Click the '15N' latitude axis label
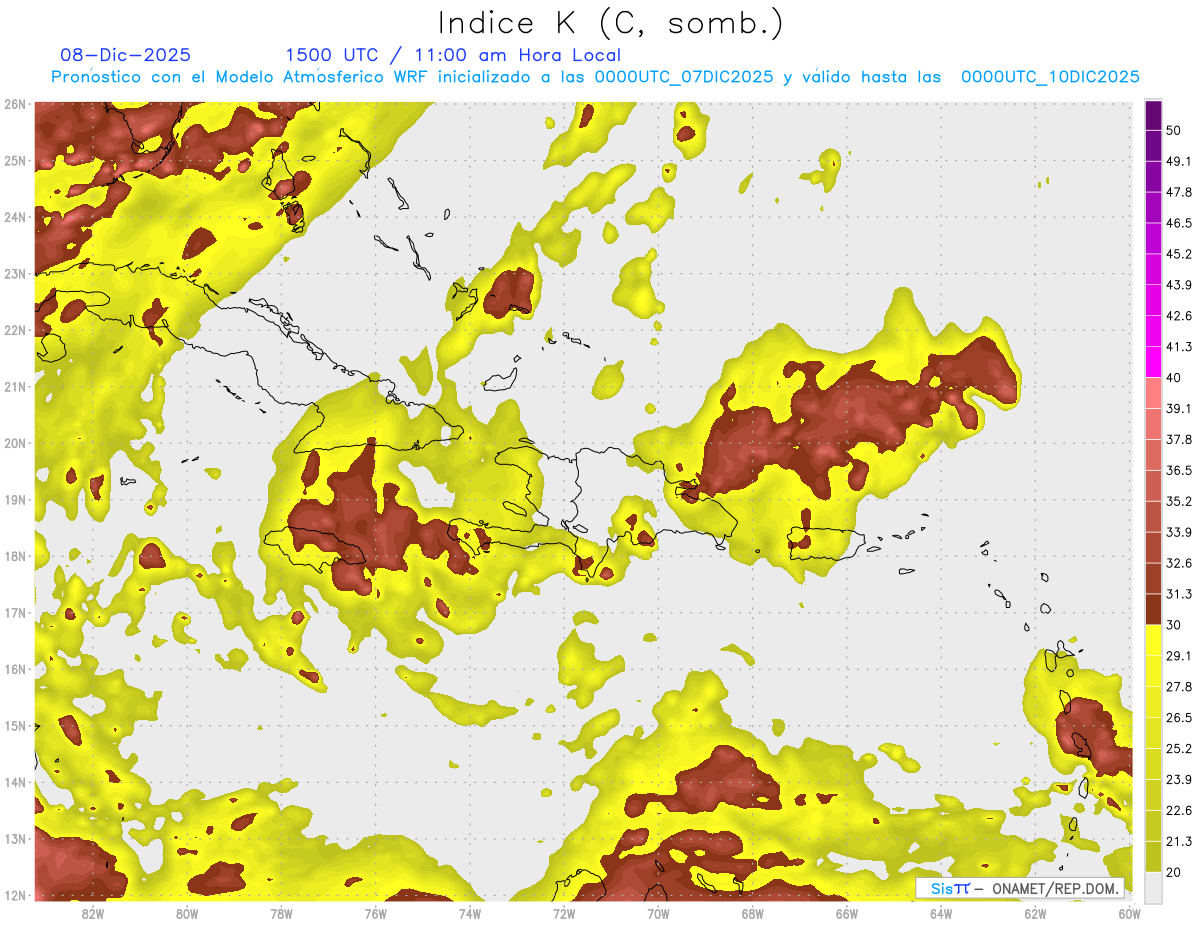Screen dimensions: 1200x927 point(14,726)
